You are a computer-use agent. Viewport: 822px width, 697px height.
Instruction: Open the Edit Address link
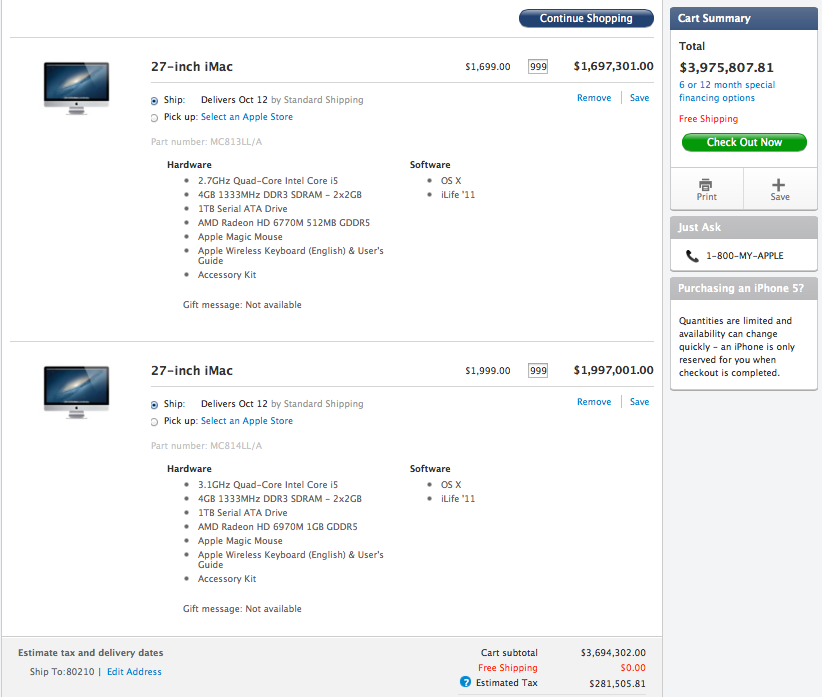coord(134,672)
